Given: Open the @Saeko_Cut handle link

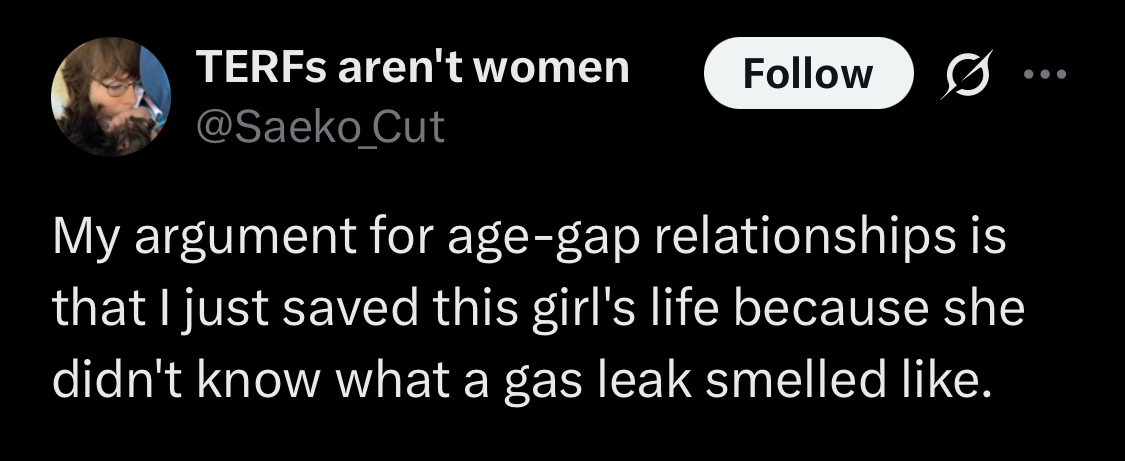Looking at the screenshot, I should (x=320, y=128).
